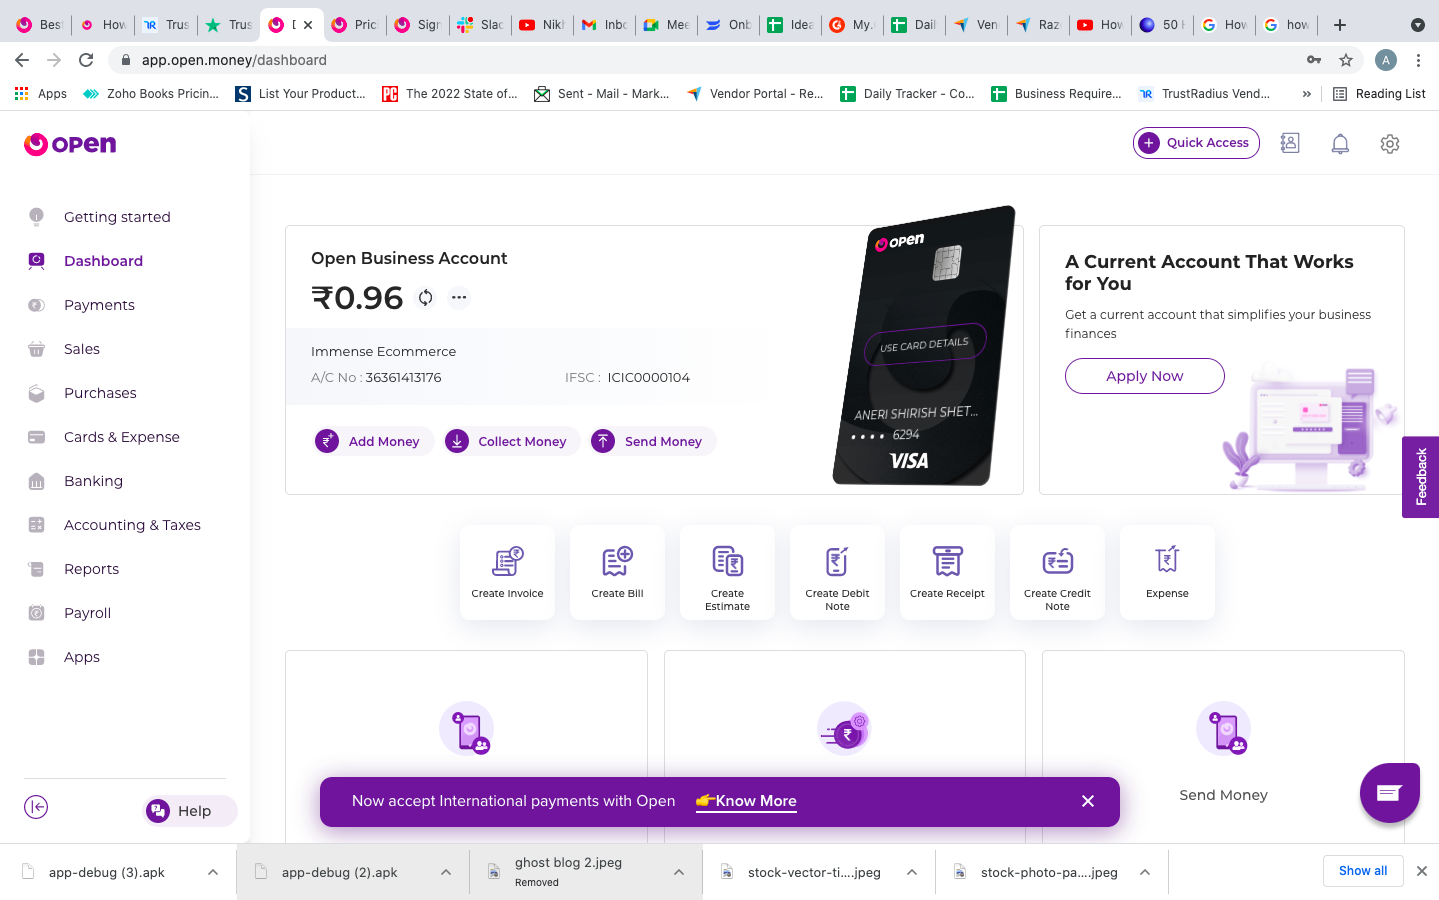This screenshot has width=1439, height=900.
Task: Expand ghost blog 2.jpeg download menu
Action: [x=679, y=872]
